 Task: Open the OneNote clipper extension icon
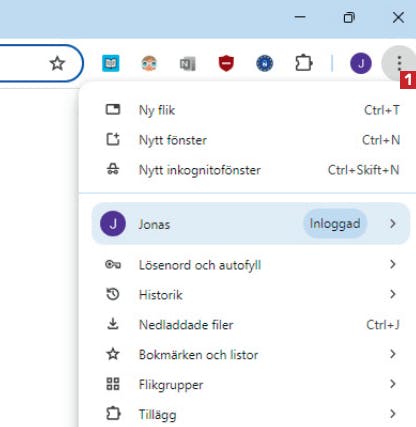click(188, 64)
